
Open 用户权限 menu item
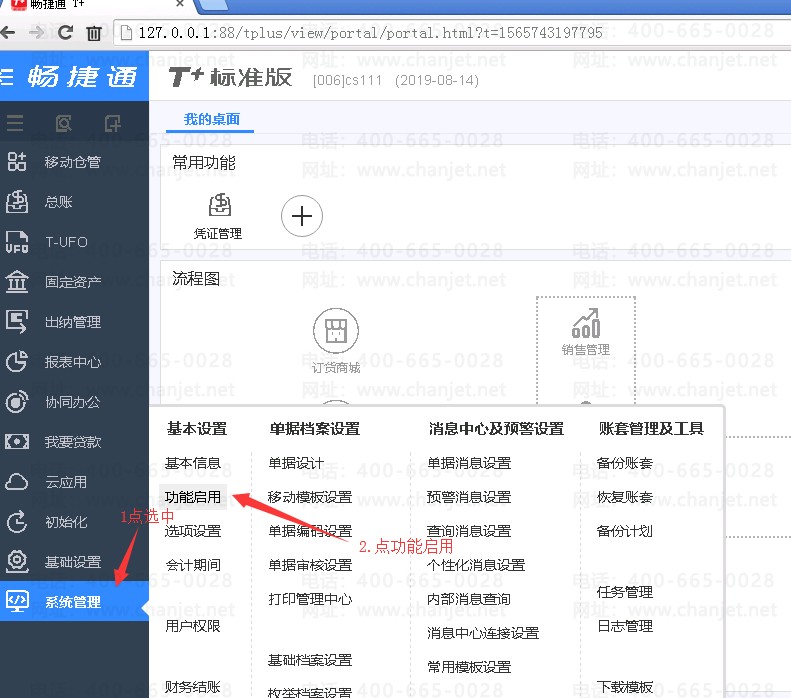click(x=193, y=626)
